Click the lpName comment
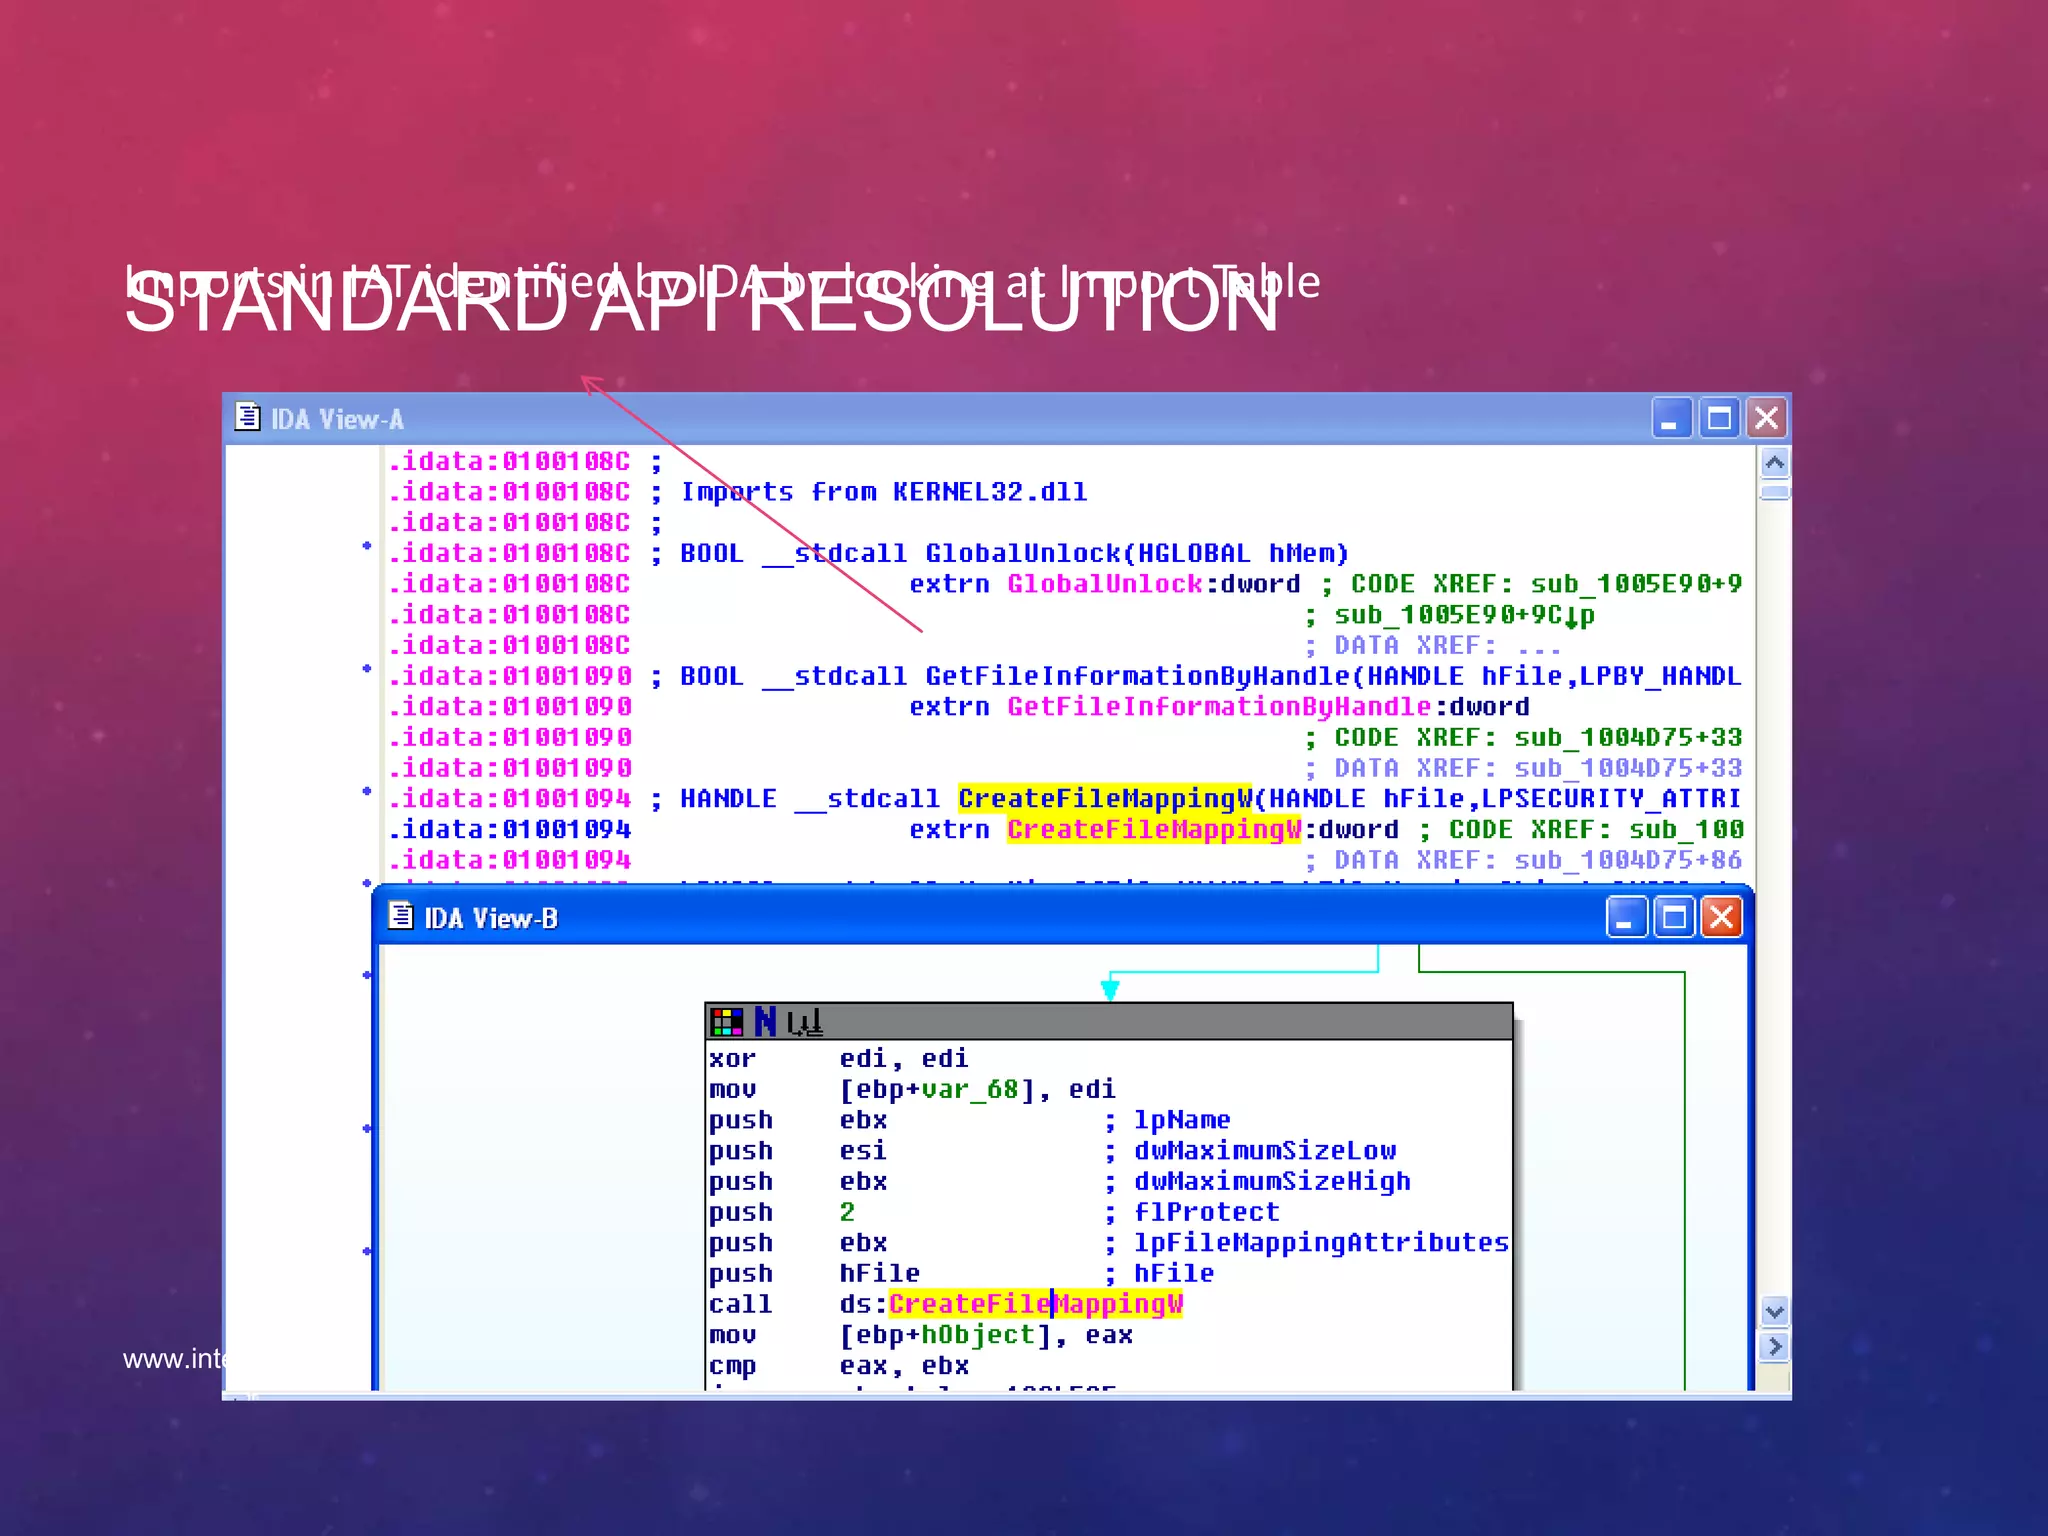2048x1536 pixels. point(1182,1120)
